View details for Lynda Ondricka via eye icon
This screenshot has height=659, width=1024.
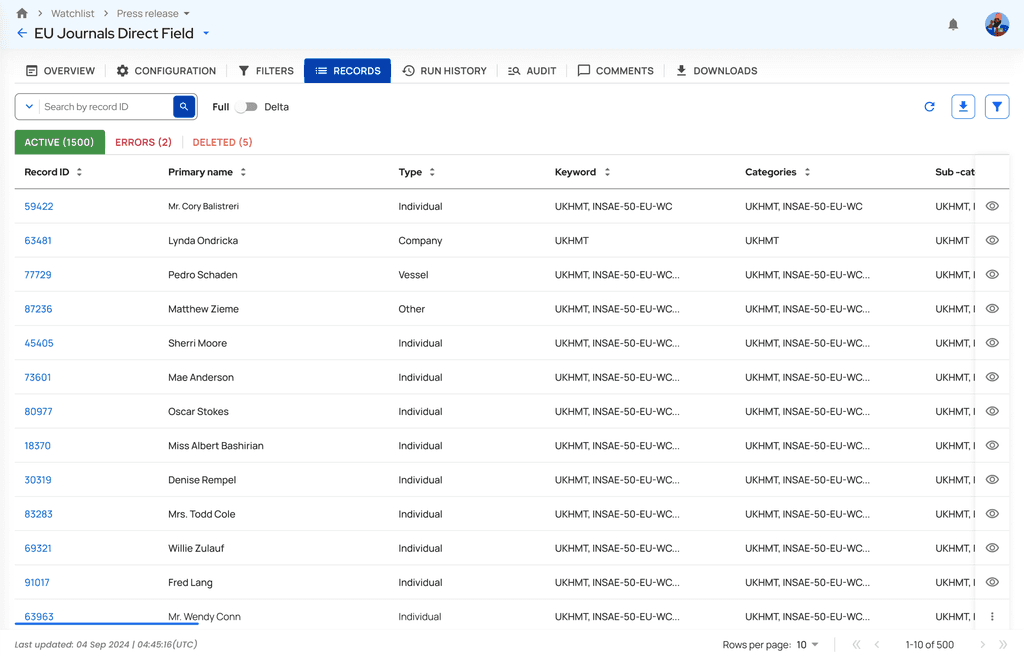pos(992,241)
